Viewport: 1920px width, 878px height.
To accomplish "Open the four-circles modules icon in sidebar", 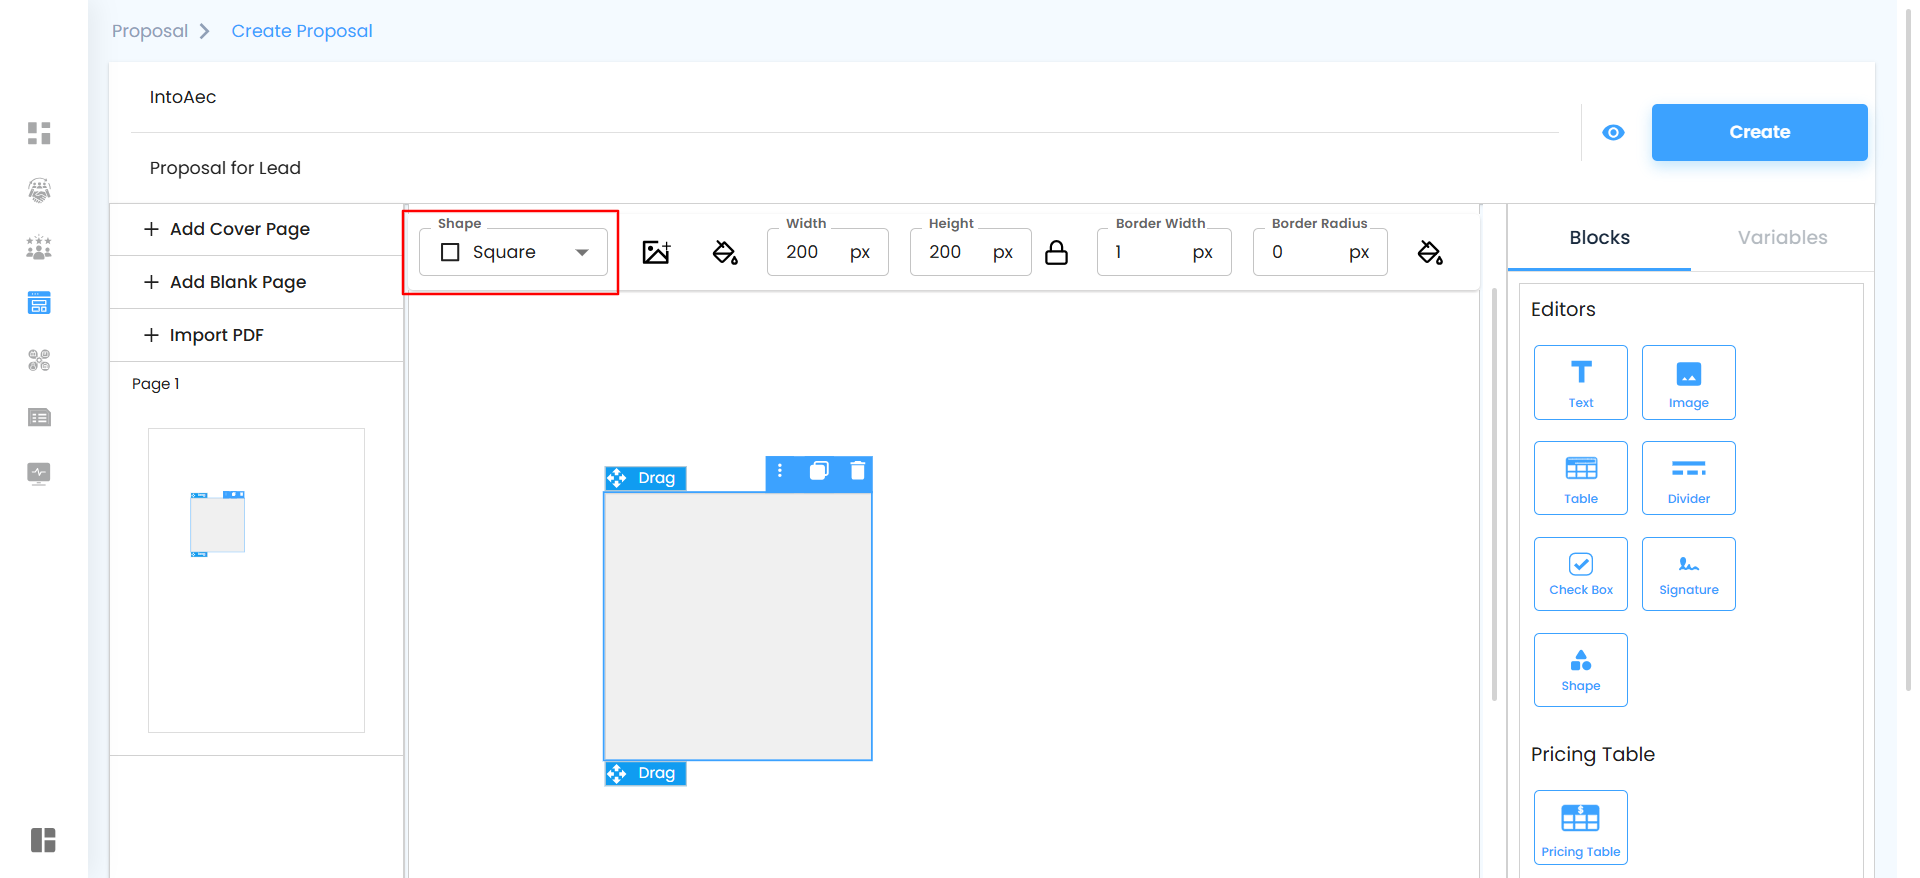I will click(39, 360).
